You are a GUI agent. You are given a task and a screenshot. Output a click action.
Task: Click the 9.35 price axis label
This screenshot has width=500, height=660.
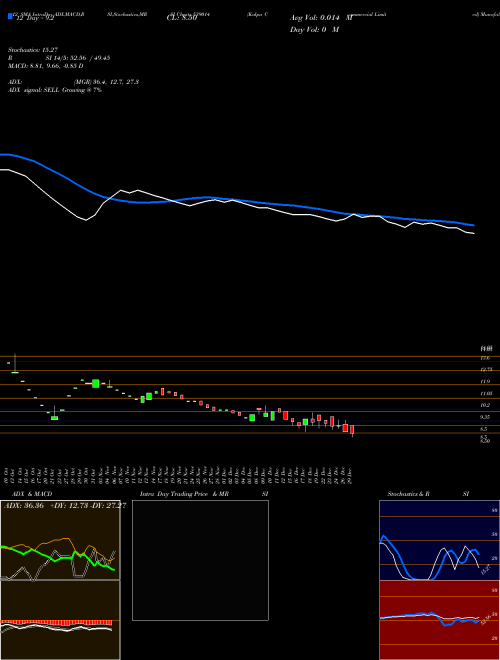pyautogui.click(x=485, y=417)
